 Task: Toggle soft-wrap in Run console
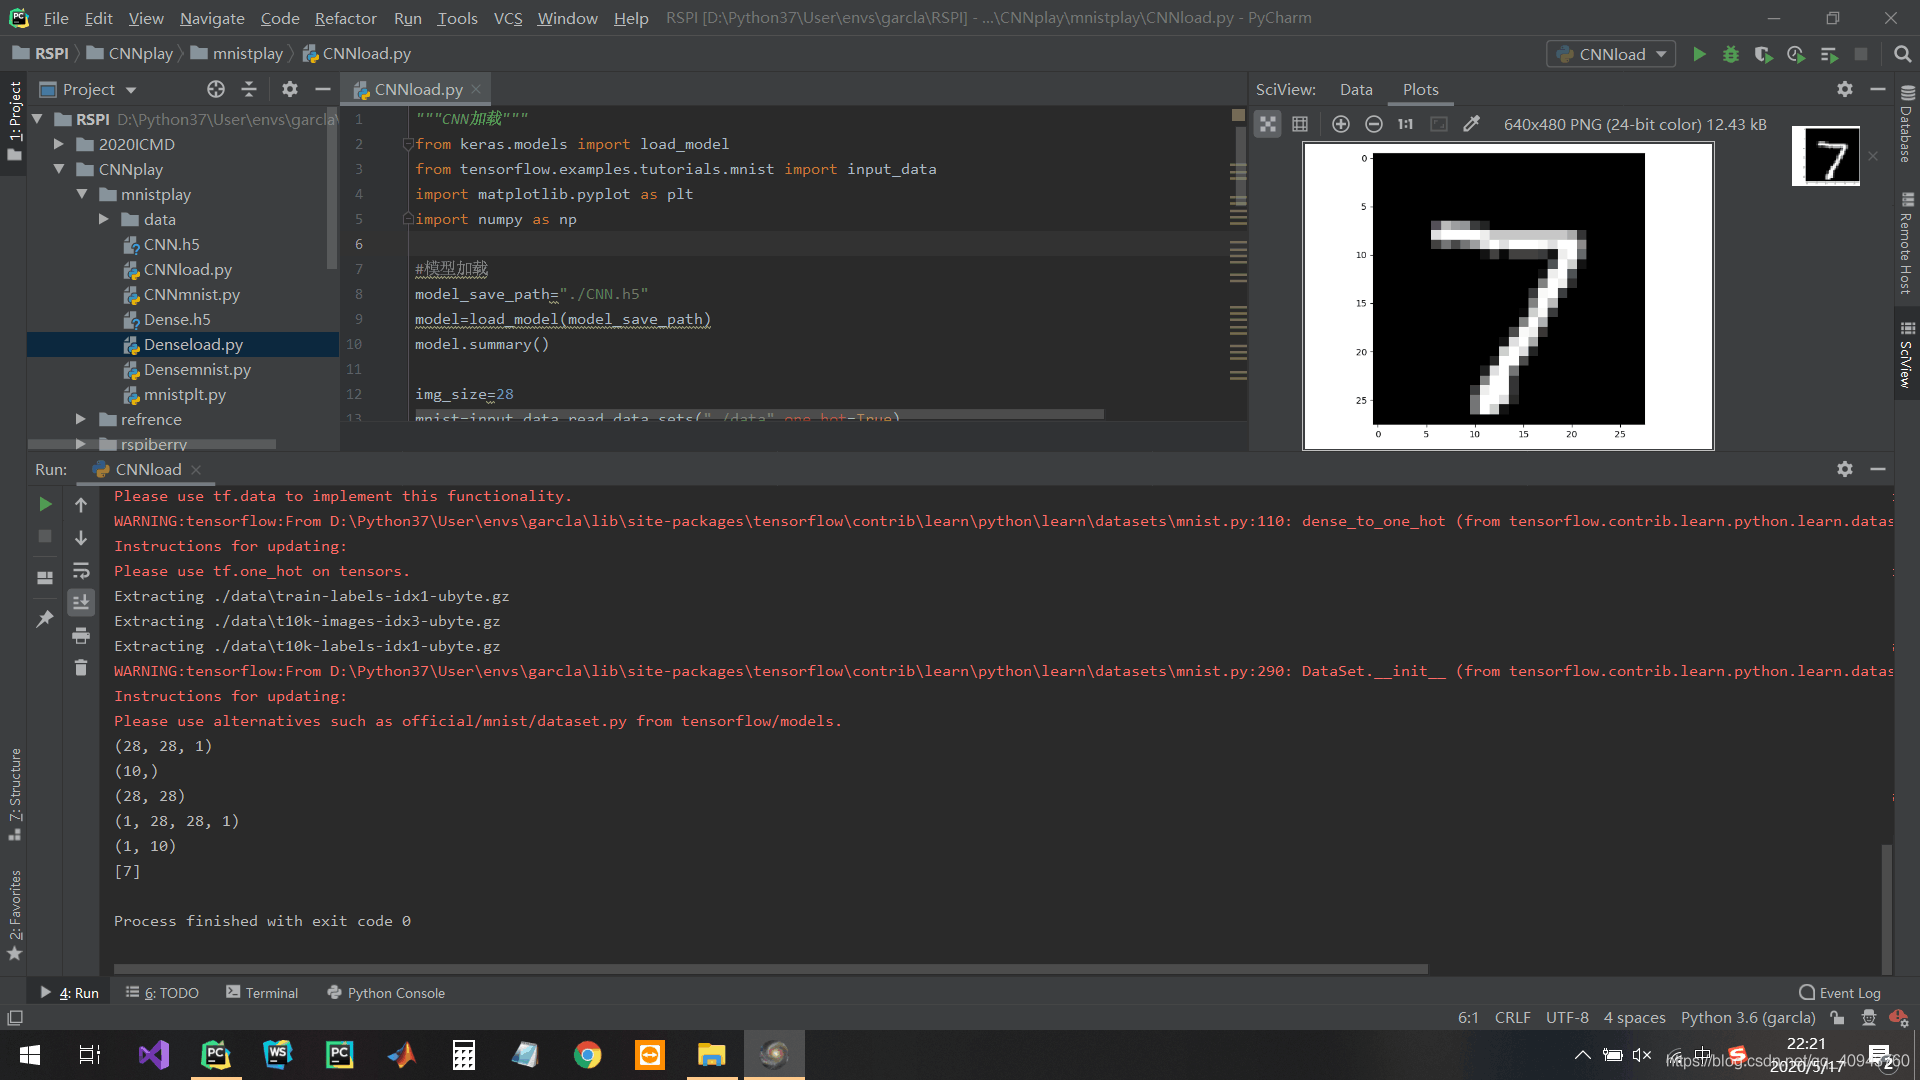[x=81, y=570]
